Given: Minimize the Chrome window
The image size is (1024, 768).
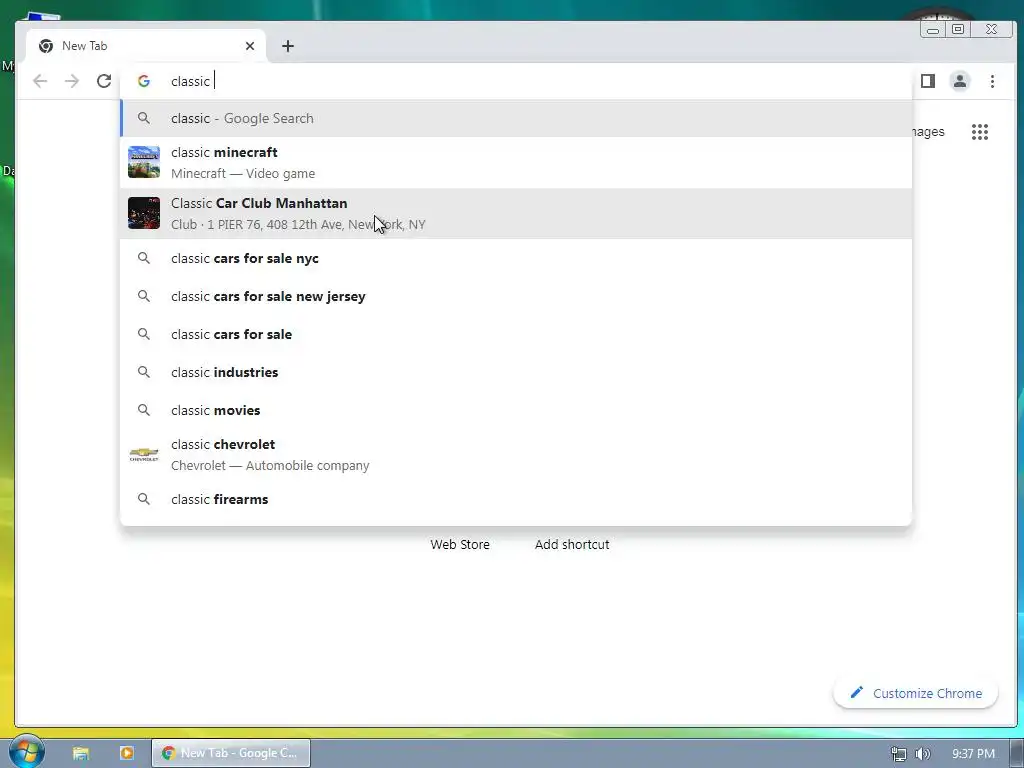Looking at the screenshot, I should tap(933, 29).
